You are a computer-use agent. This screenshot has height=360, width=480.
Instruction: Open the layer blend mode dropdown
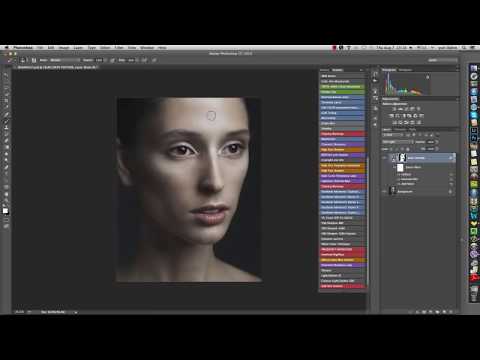click(x=398, y=142)
